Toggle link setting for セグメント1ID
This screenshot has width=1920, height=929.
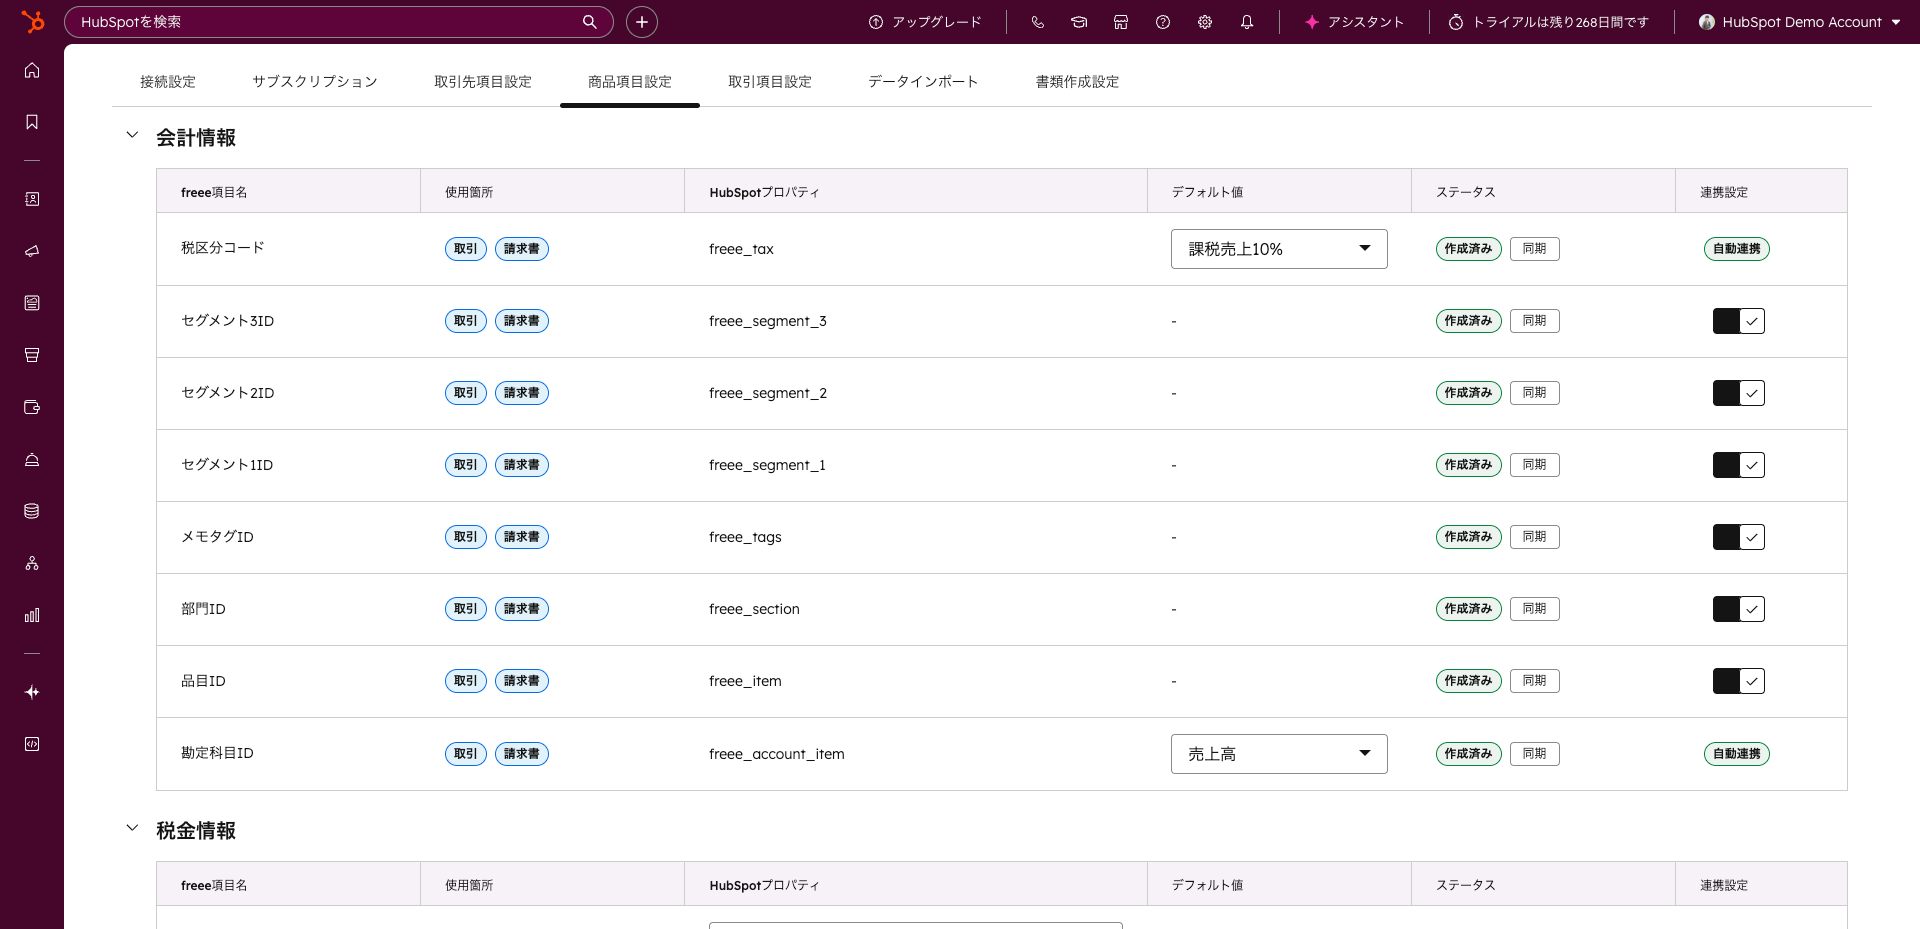point(1739,465)
